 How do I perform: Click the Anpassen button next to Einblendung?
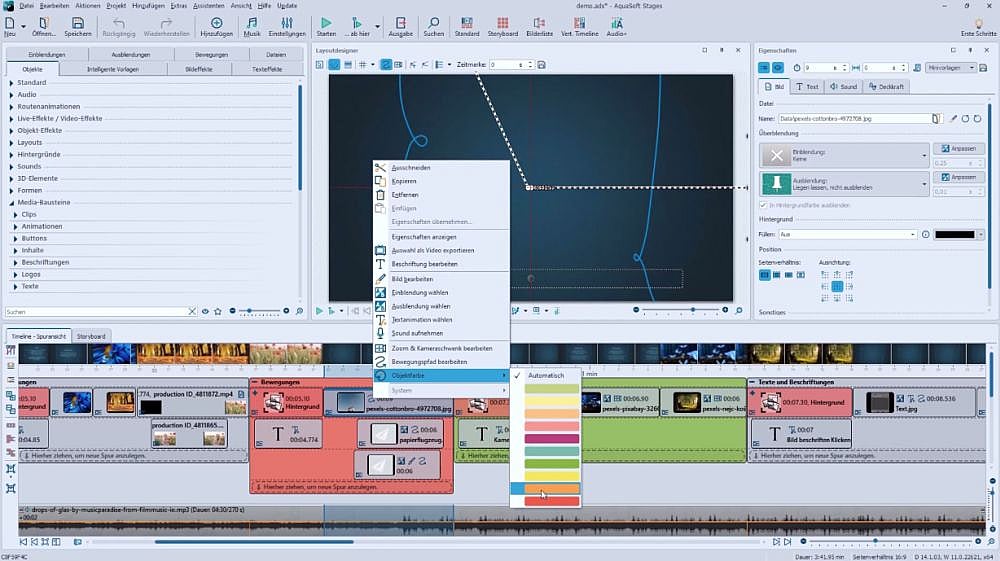click(x=958, y=148)
